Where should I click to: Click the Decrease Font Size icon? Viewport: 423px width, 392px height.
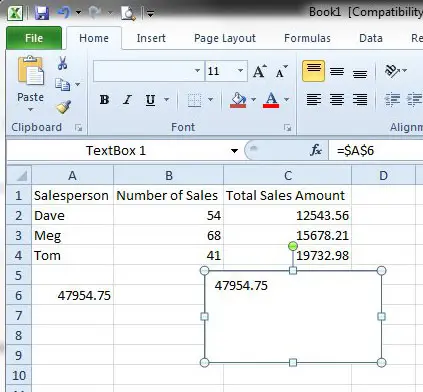tap(281, 71)
